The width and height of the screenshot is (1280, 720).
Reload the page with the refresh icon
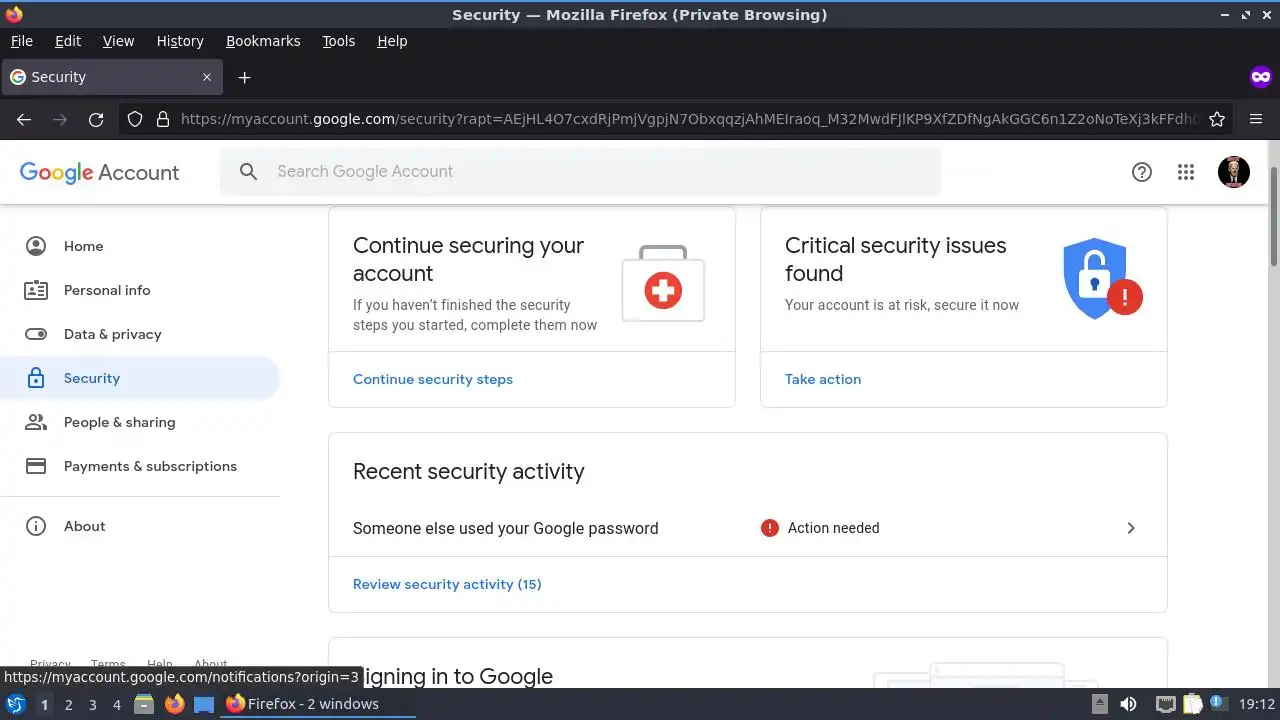coord(96,120)
